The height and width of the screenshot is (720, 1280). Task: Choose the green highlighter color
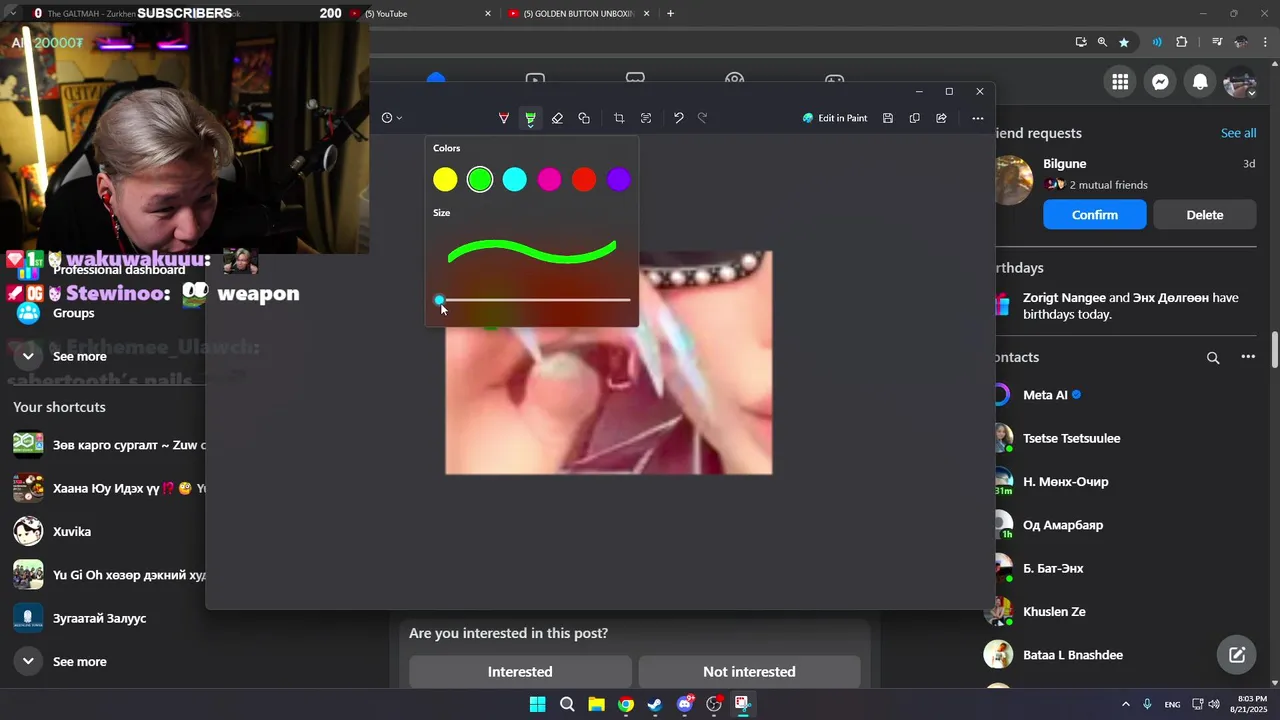pos(480,179)
